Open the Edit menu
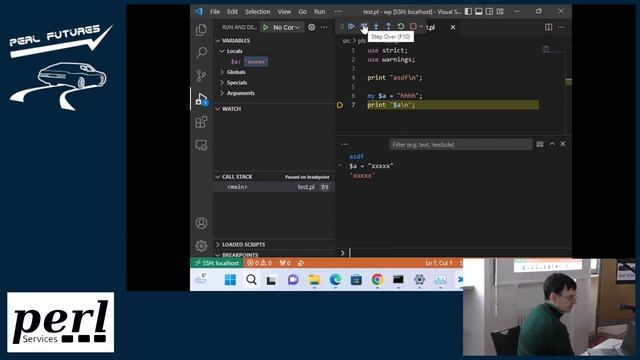Screen dimensions: 640x360 click(x=233, y=11)
